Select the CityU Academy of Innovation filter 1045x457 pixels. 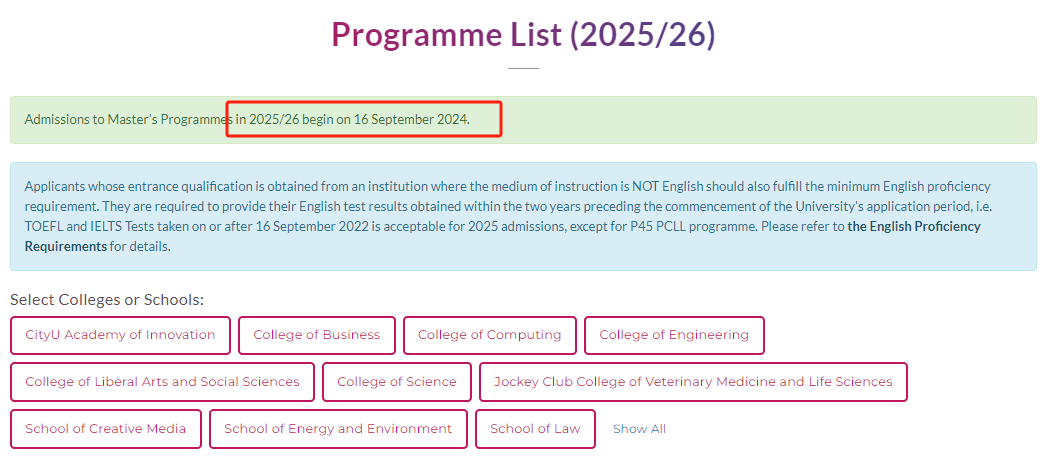120,335
